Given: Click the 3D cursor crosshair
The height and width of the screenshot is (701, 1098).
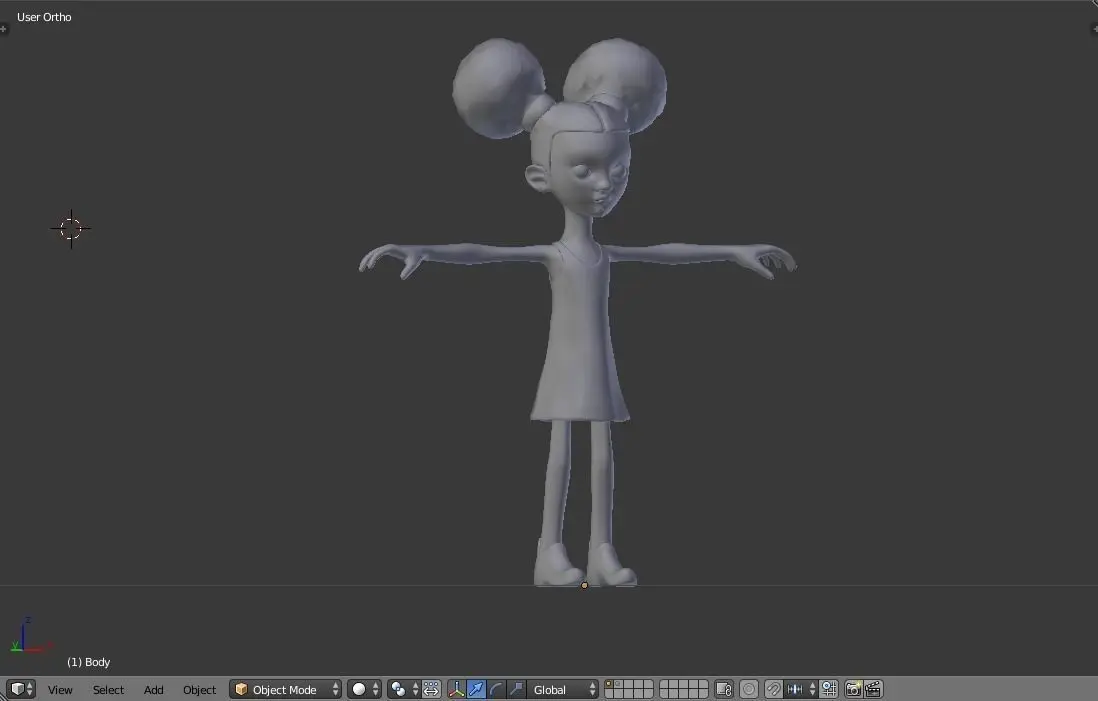Looking at the screenshot, I should tap(71, 228).
